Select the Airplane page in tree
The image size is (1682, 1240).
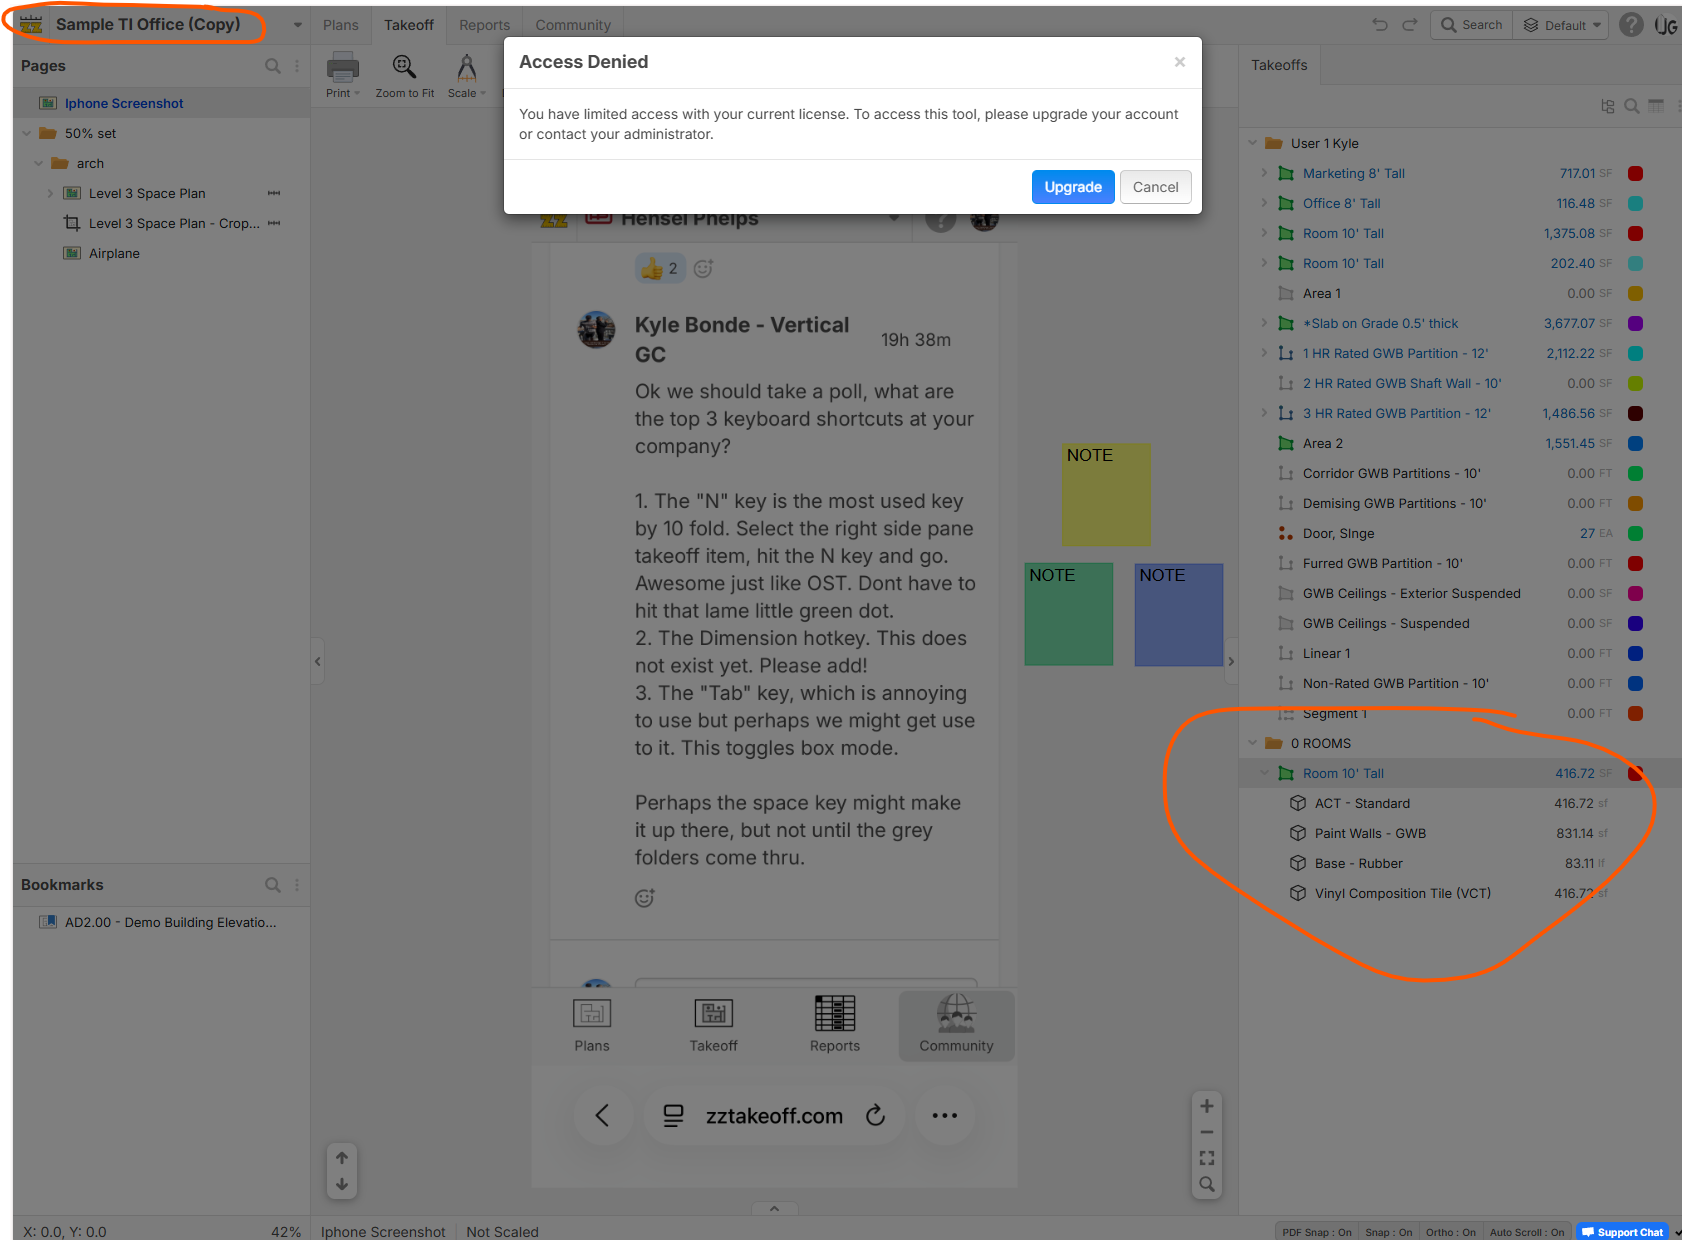[x=114, y=253]
